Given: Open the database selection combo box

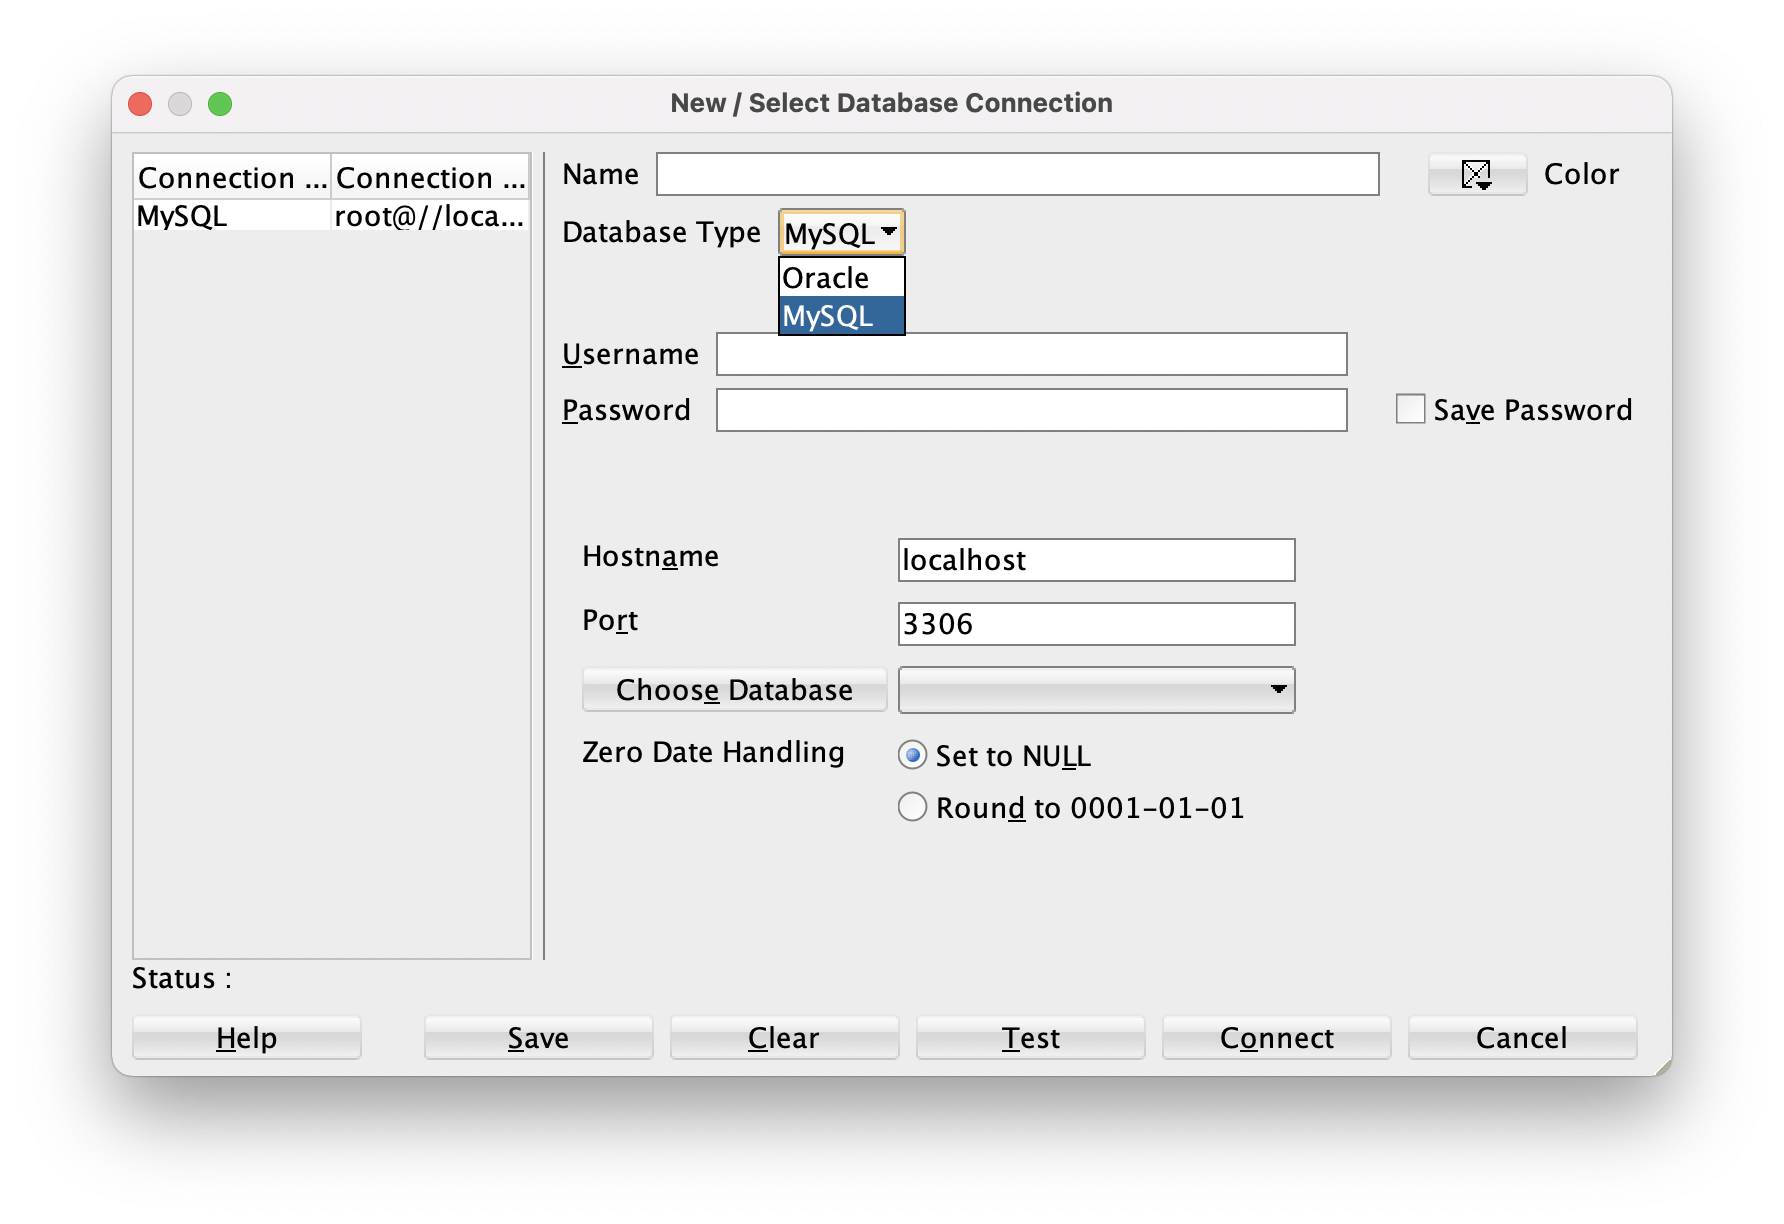Looking at the screenshot, I should [1096, 690].
